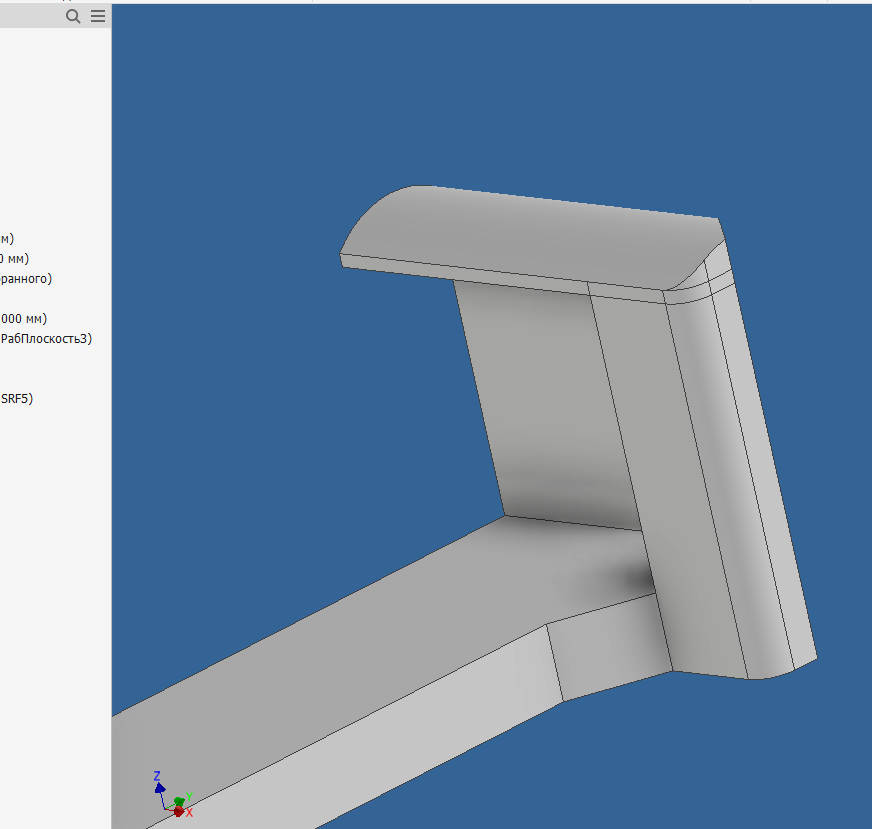Click the second мм feature entry
Screen dimensions: 872x829
pos(15,258)
